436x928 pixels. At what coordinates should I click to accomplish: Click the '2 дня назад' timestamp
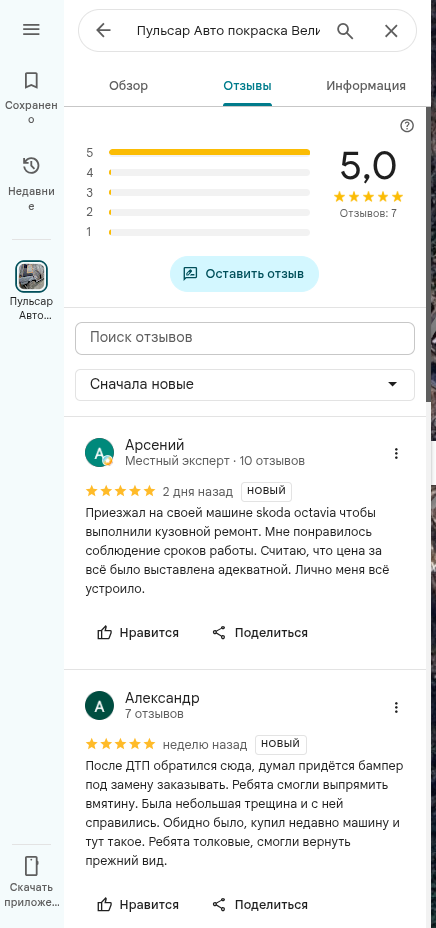pyautogui.click(x=198, y=492)
